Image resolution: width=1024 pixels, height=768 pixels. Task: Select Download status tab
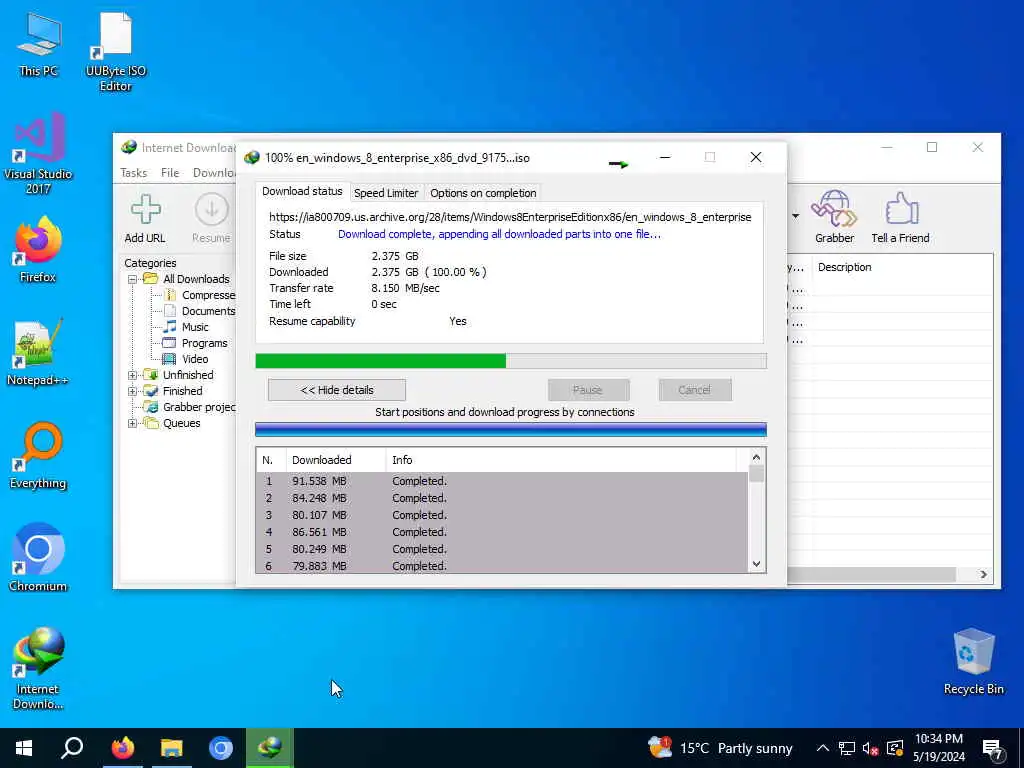[302, 191]
